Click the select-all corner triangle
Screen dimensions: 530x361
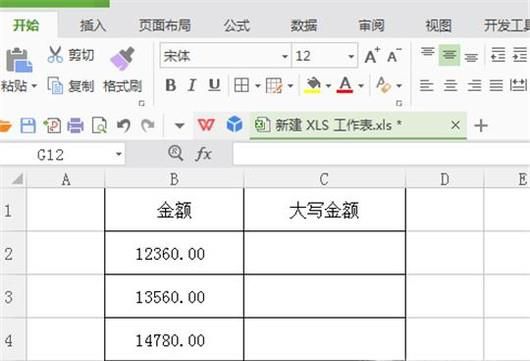(17, 178)
